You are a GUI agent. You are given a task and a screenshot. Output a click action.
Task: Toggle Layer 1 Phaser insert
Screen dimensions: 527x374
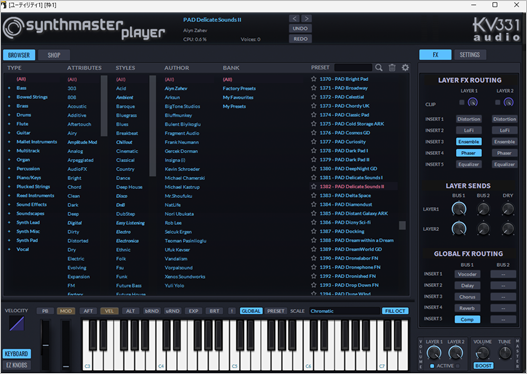click(469, 153)
